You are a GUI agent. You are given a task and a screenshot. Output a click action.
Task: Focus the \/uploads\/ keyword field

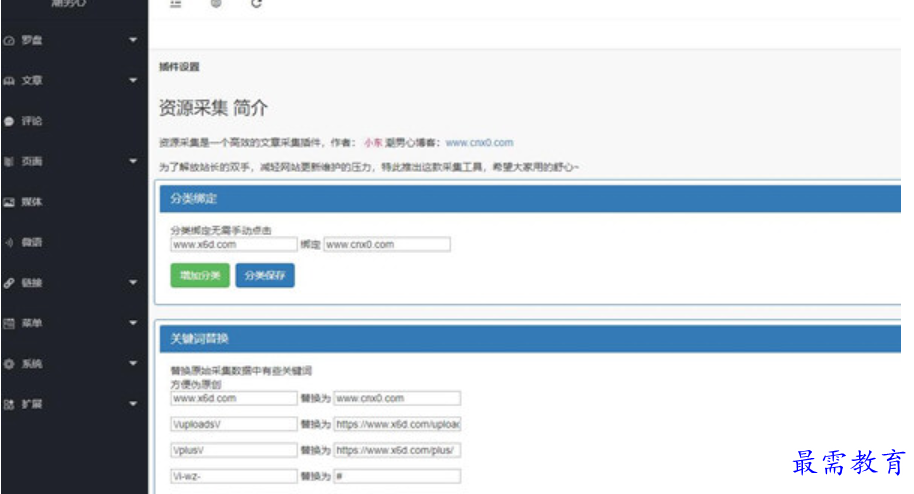point(234,425)
